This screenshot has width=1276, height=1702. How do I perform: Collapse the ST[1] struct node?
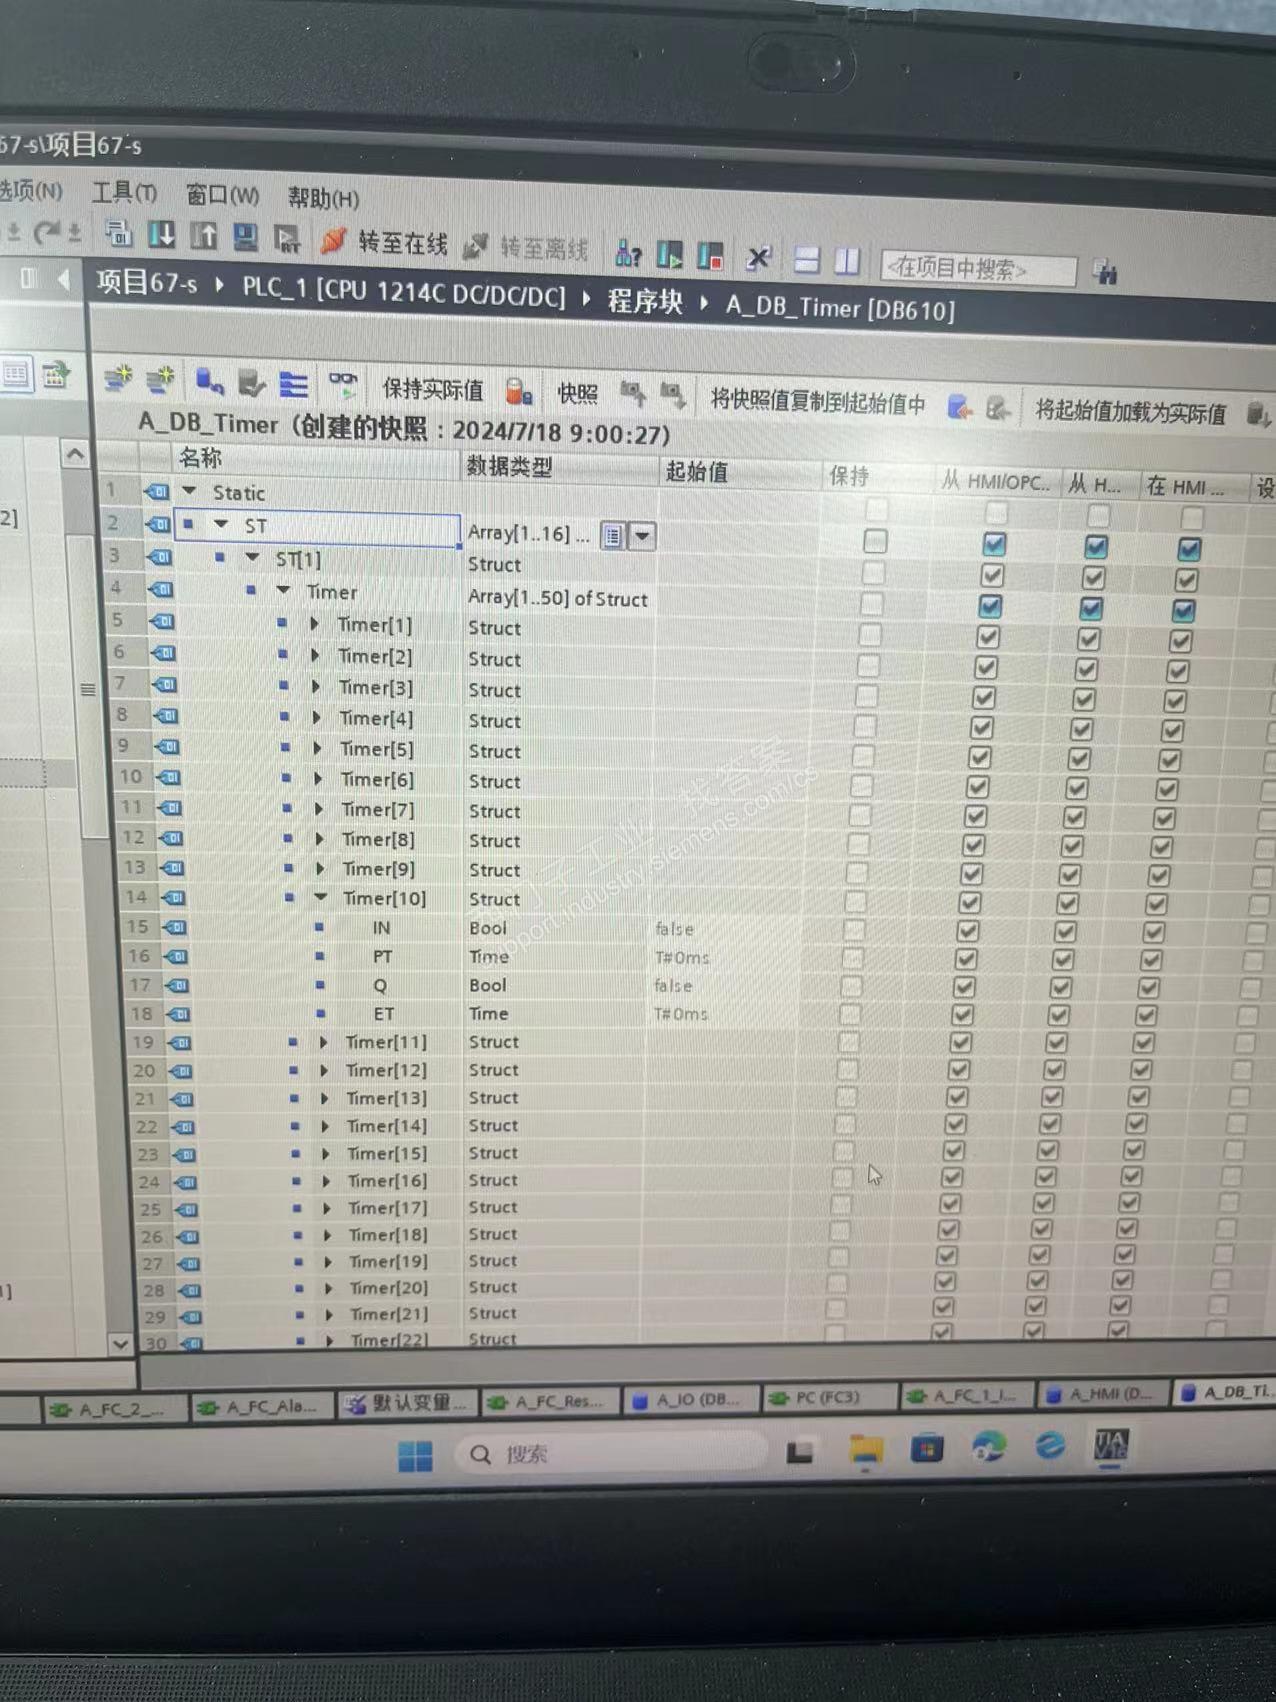(252, 558)
